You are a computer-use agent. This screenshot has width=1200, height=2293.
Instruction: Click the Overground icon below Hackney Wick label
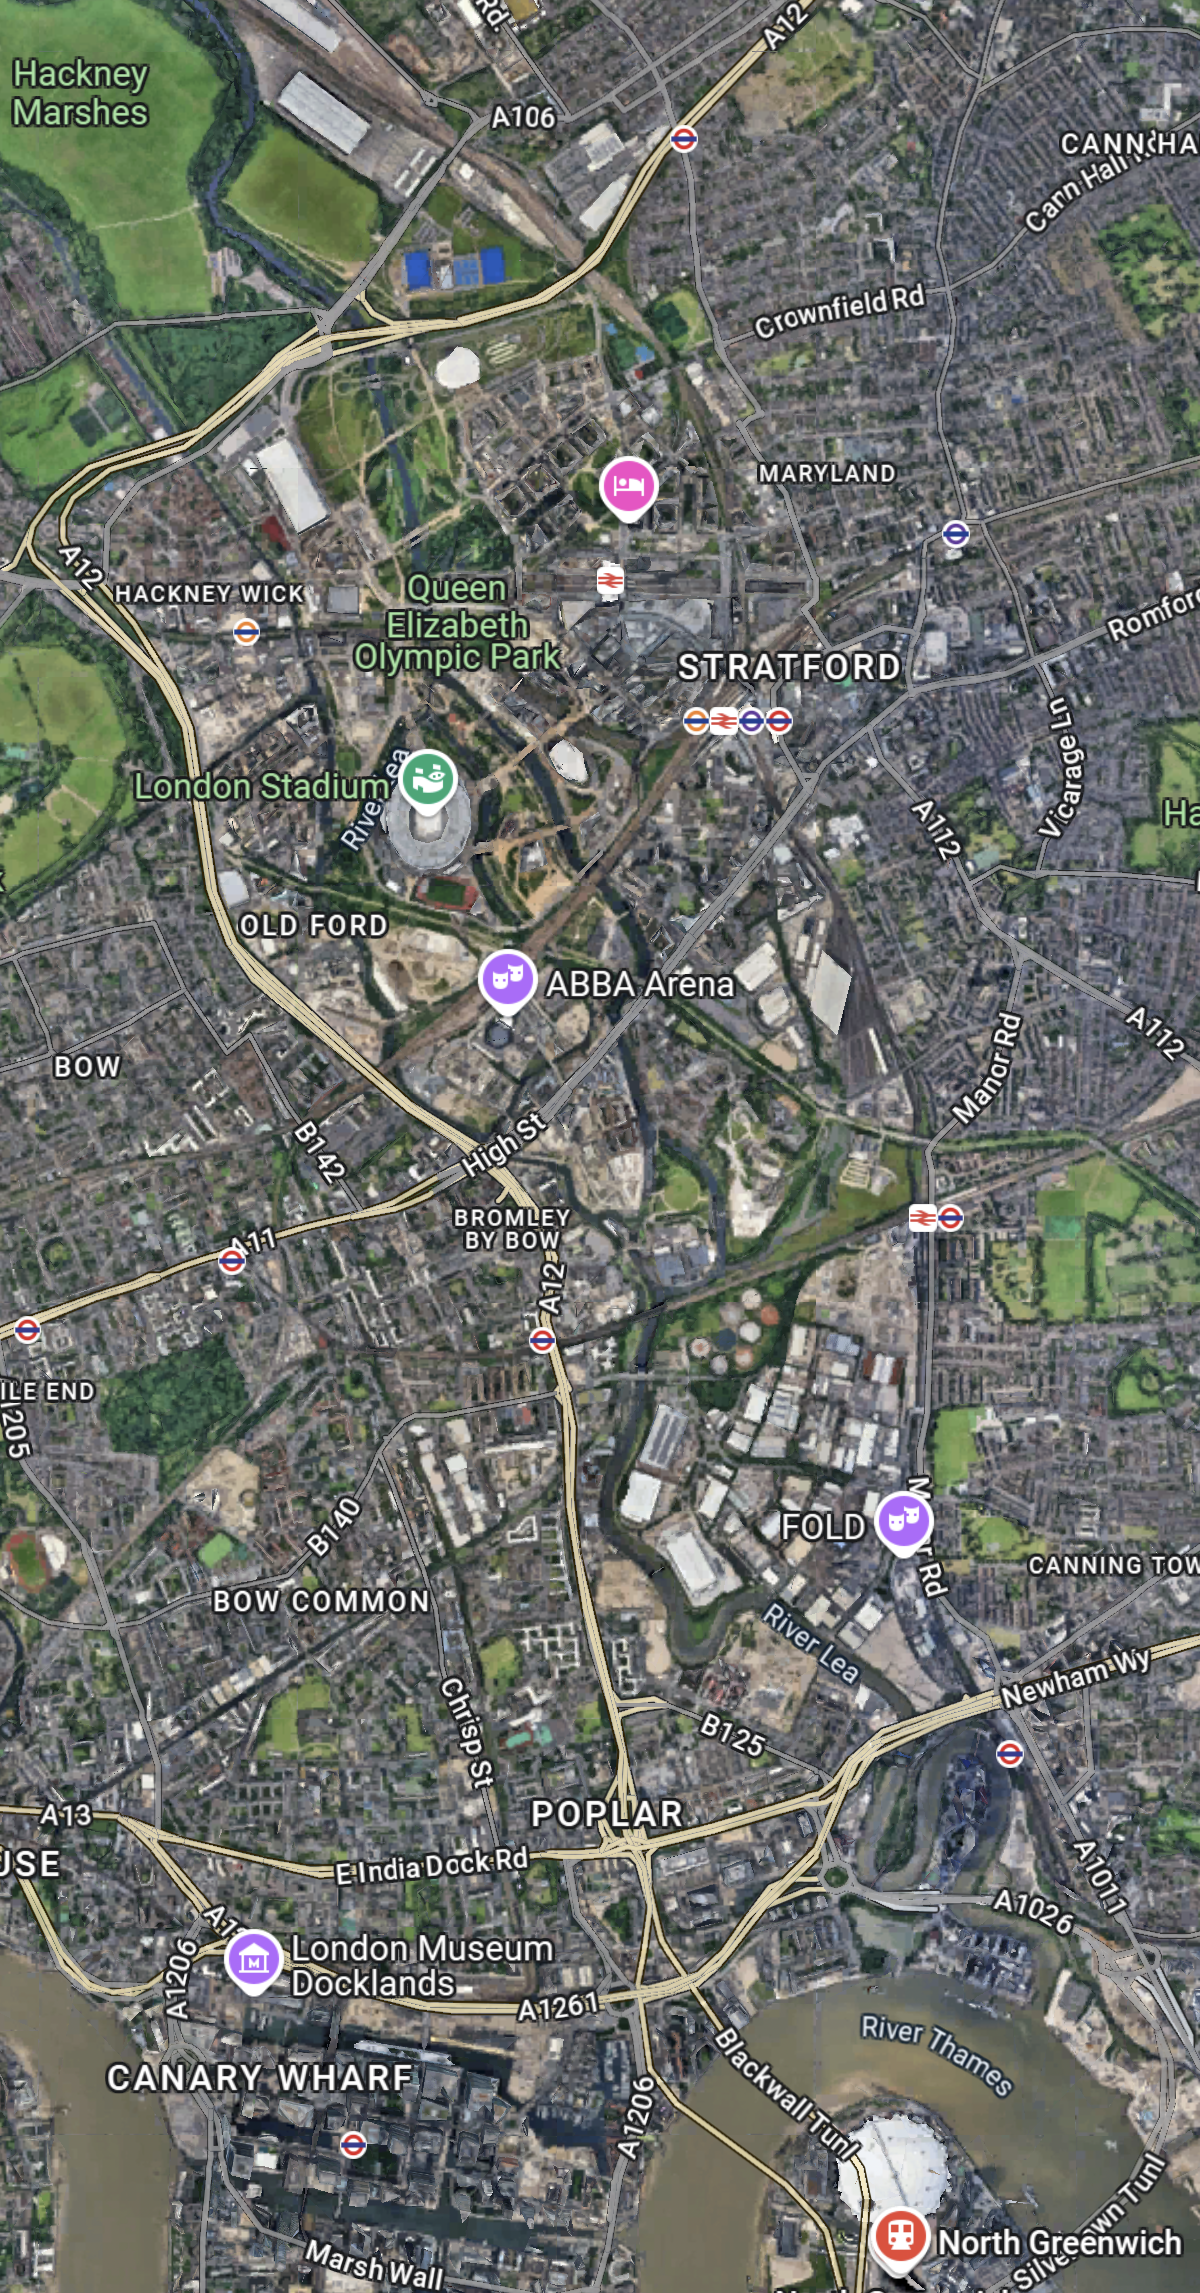(246, 632)
